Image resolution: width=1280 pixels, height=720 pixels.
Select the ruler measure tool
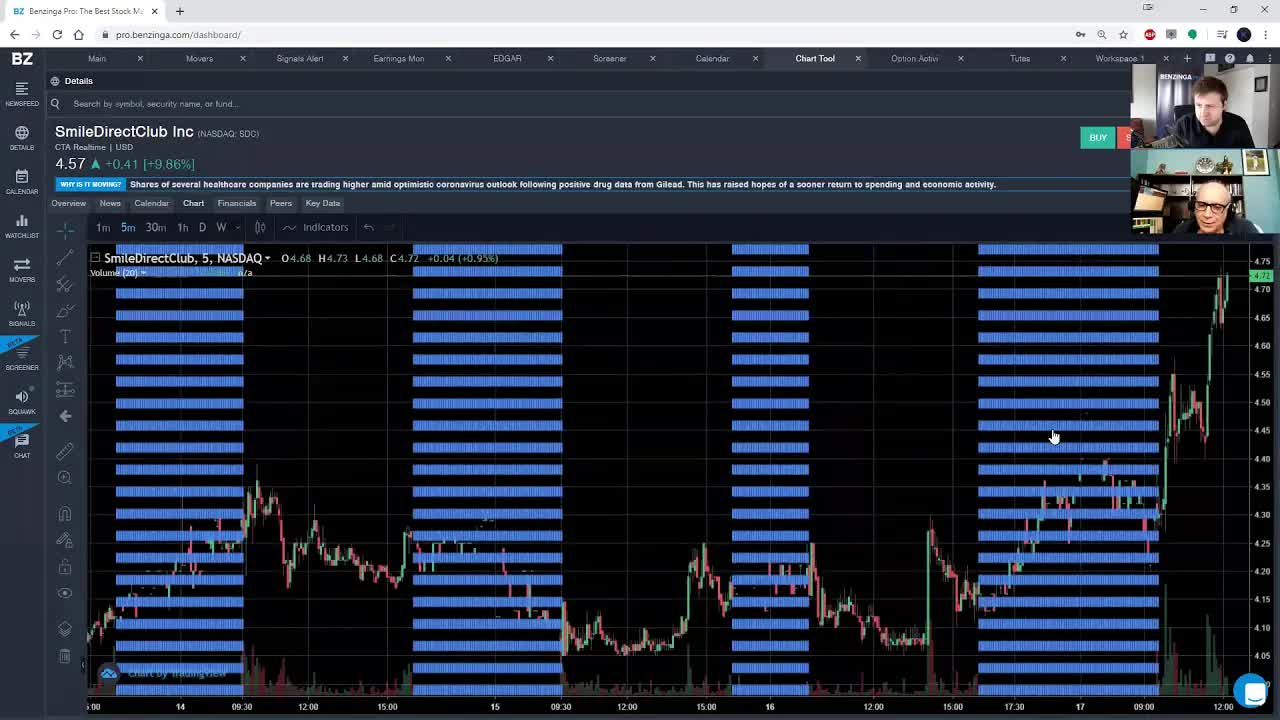[65, 451]
